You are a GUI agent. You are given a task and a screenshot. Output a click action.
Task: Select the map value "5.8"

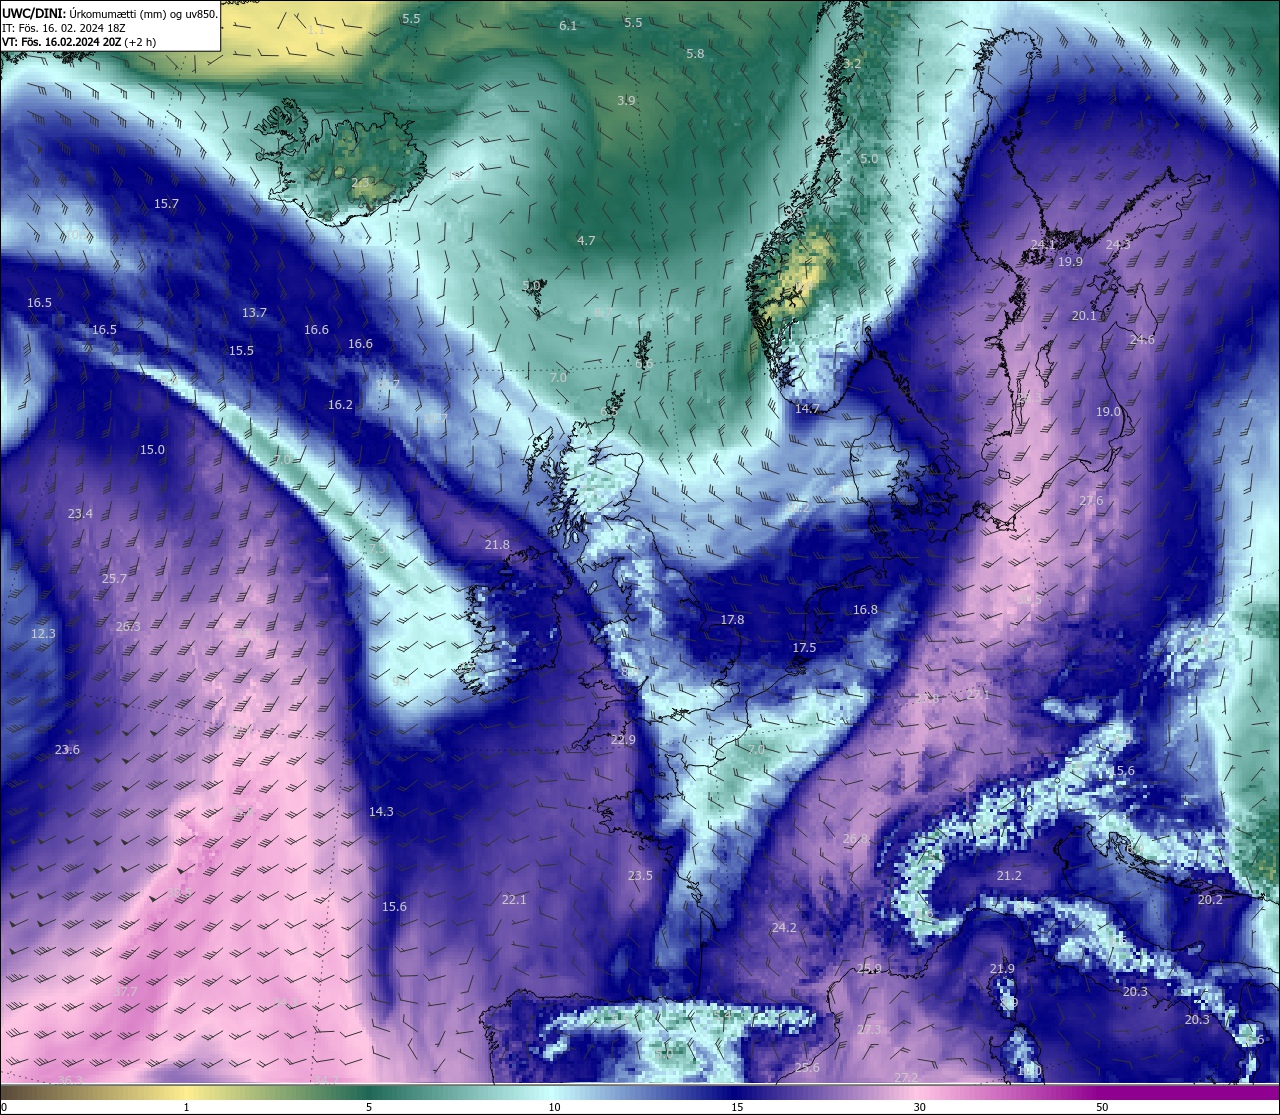pyautogui.click(x=695, y=54)
